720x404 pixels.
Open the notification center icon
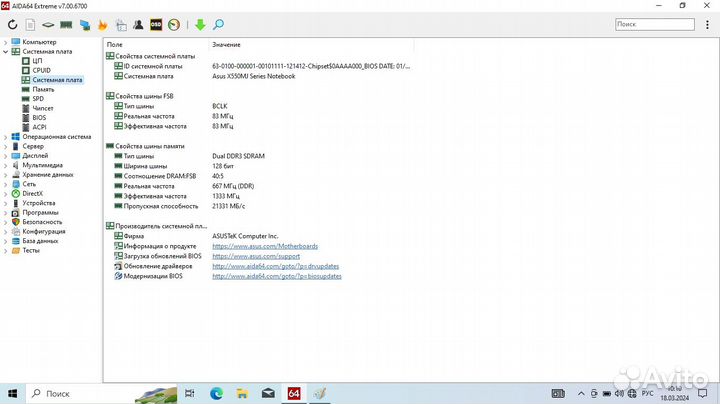pyautogui.click(x=703, y=393)
